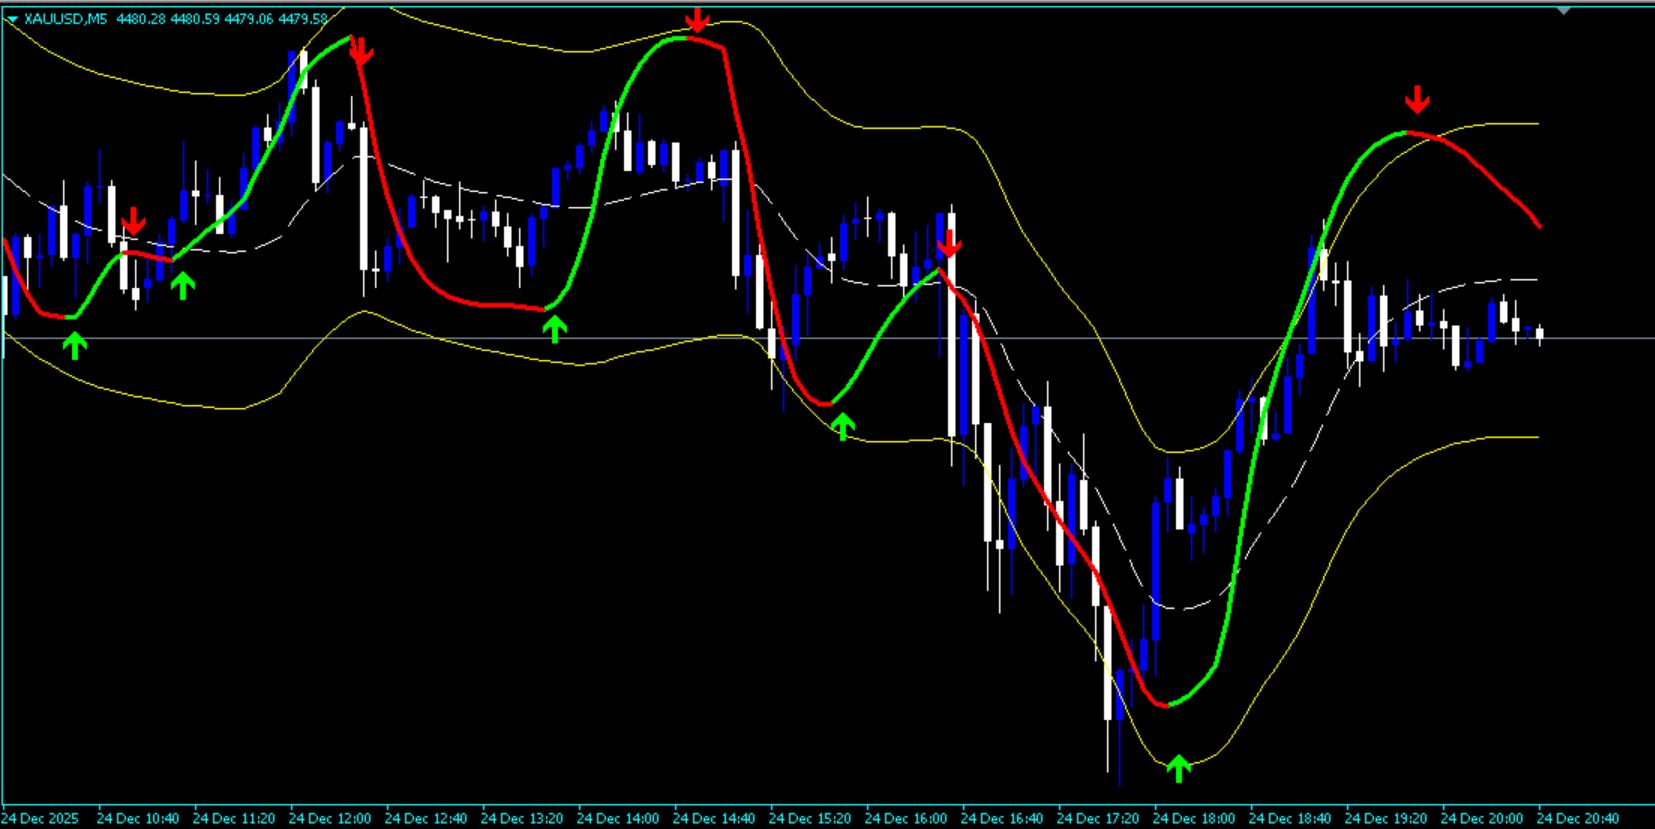
Task: Click the 24 Dec 13:20 time label
Action: click(522, 818)
